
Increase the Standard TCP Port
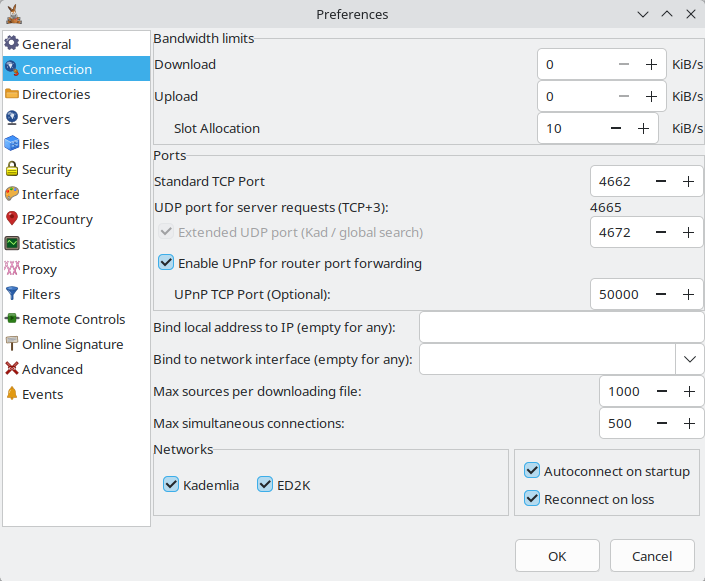[x=688, y=181]
